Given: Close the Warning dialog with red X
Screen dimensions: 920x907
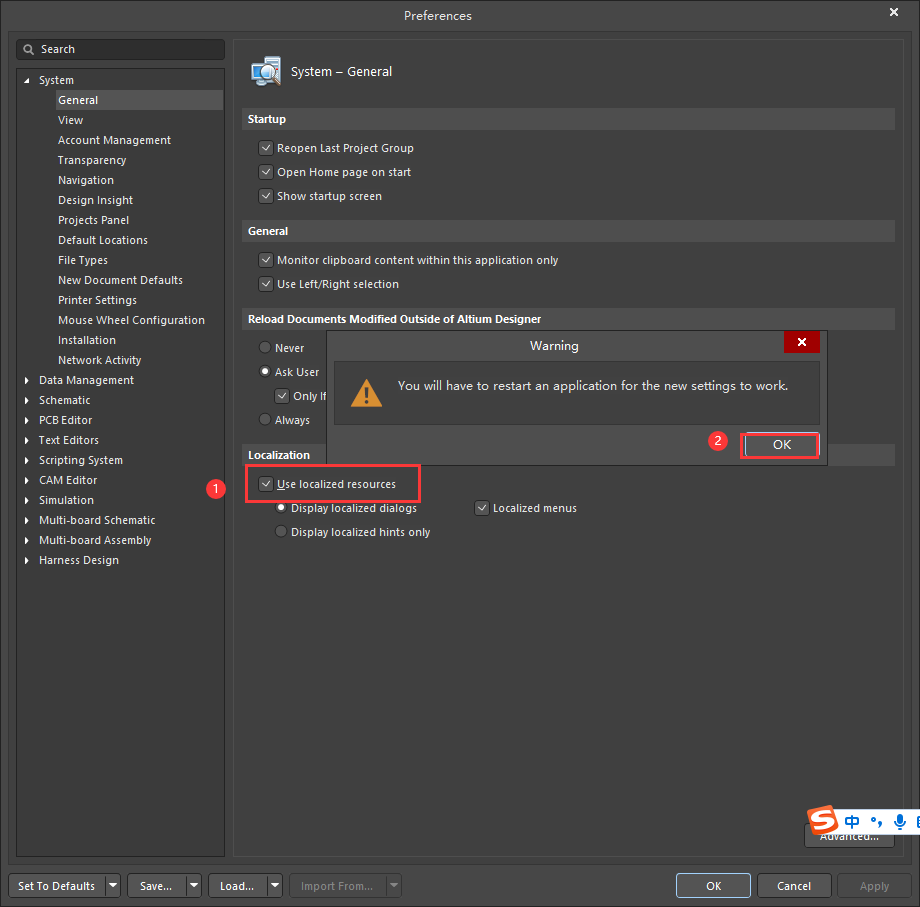Looking at the screenshot, I should tap(801, 342).
